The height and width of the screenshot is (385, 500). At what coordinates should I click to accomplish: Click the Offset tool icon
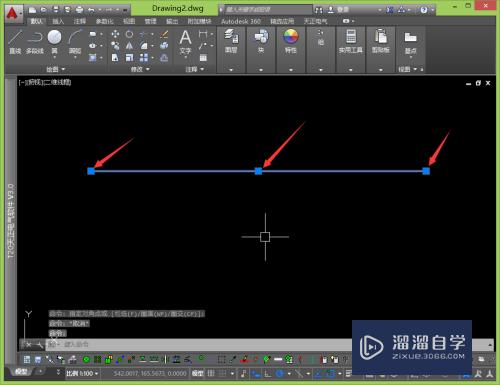click(164, 58)
